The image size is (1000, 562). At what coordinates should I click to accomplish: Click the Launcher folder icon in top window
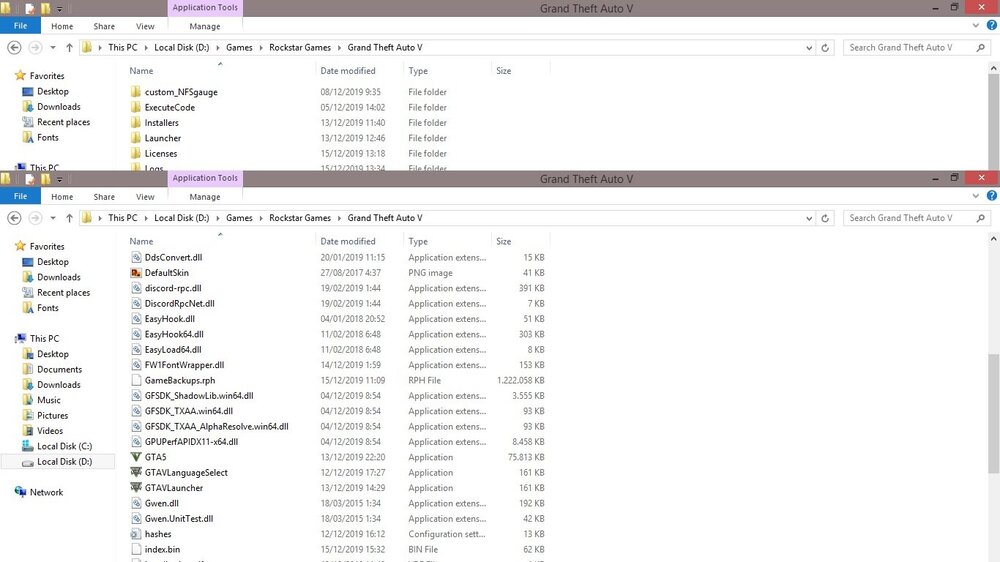pyautogui.click(x=136, y=138)
